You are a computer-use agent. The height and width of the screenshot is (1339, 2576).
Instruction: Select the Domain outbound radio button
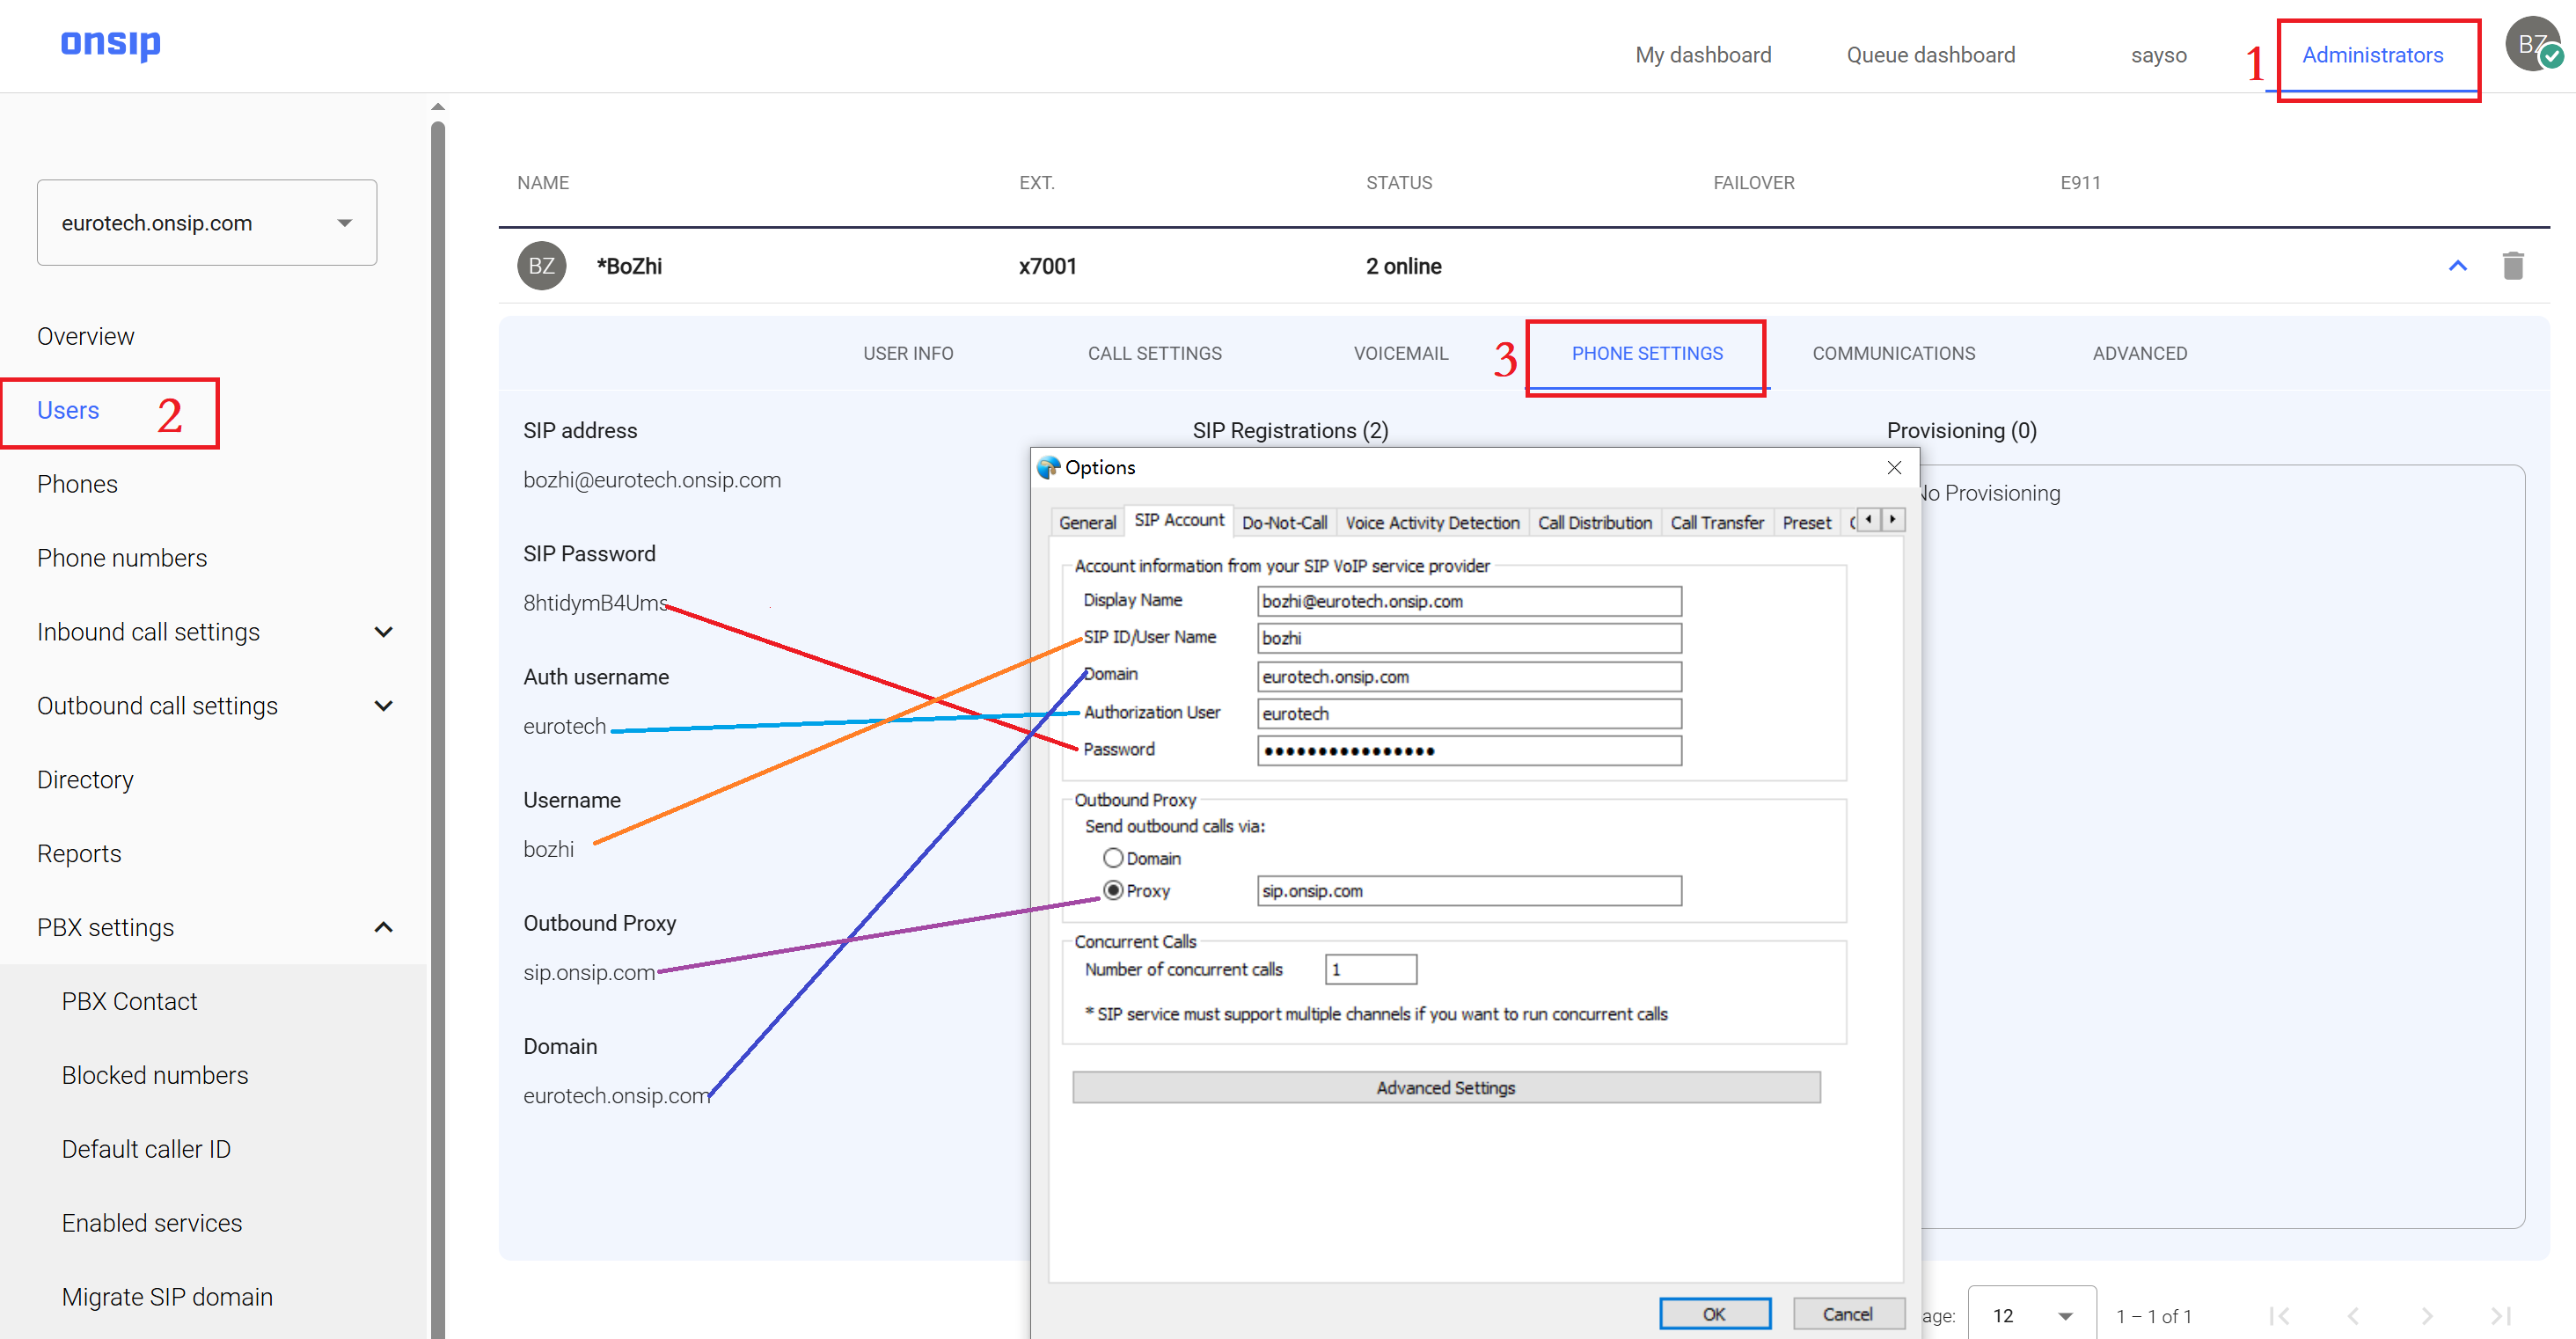(1112, 858)
